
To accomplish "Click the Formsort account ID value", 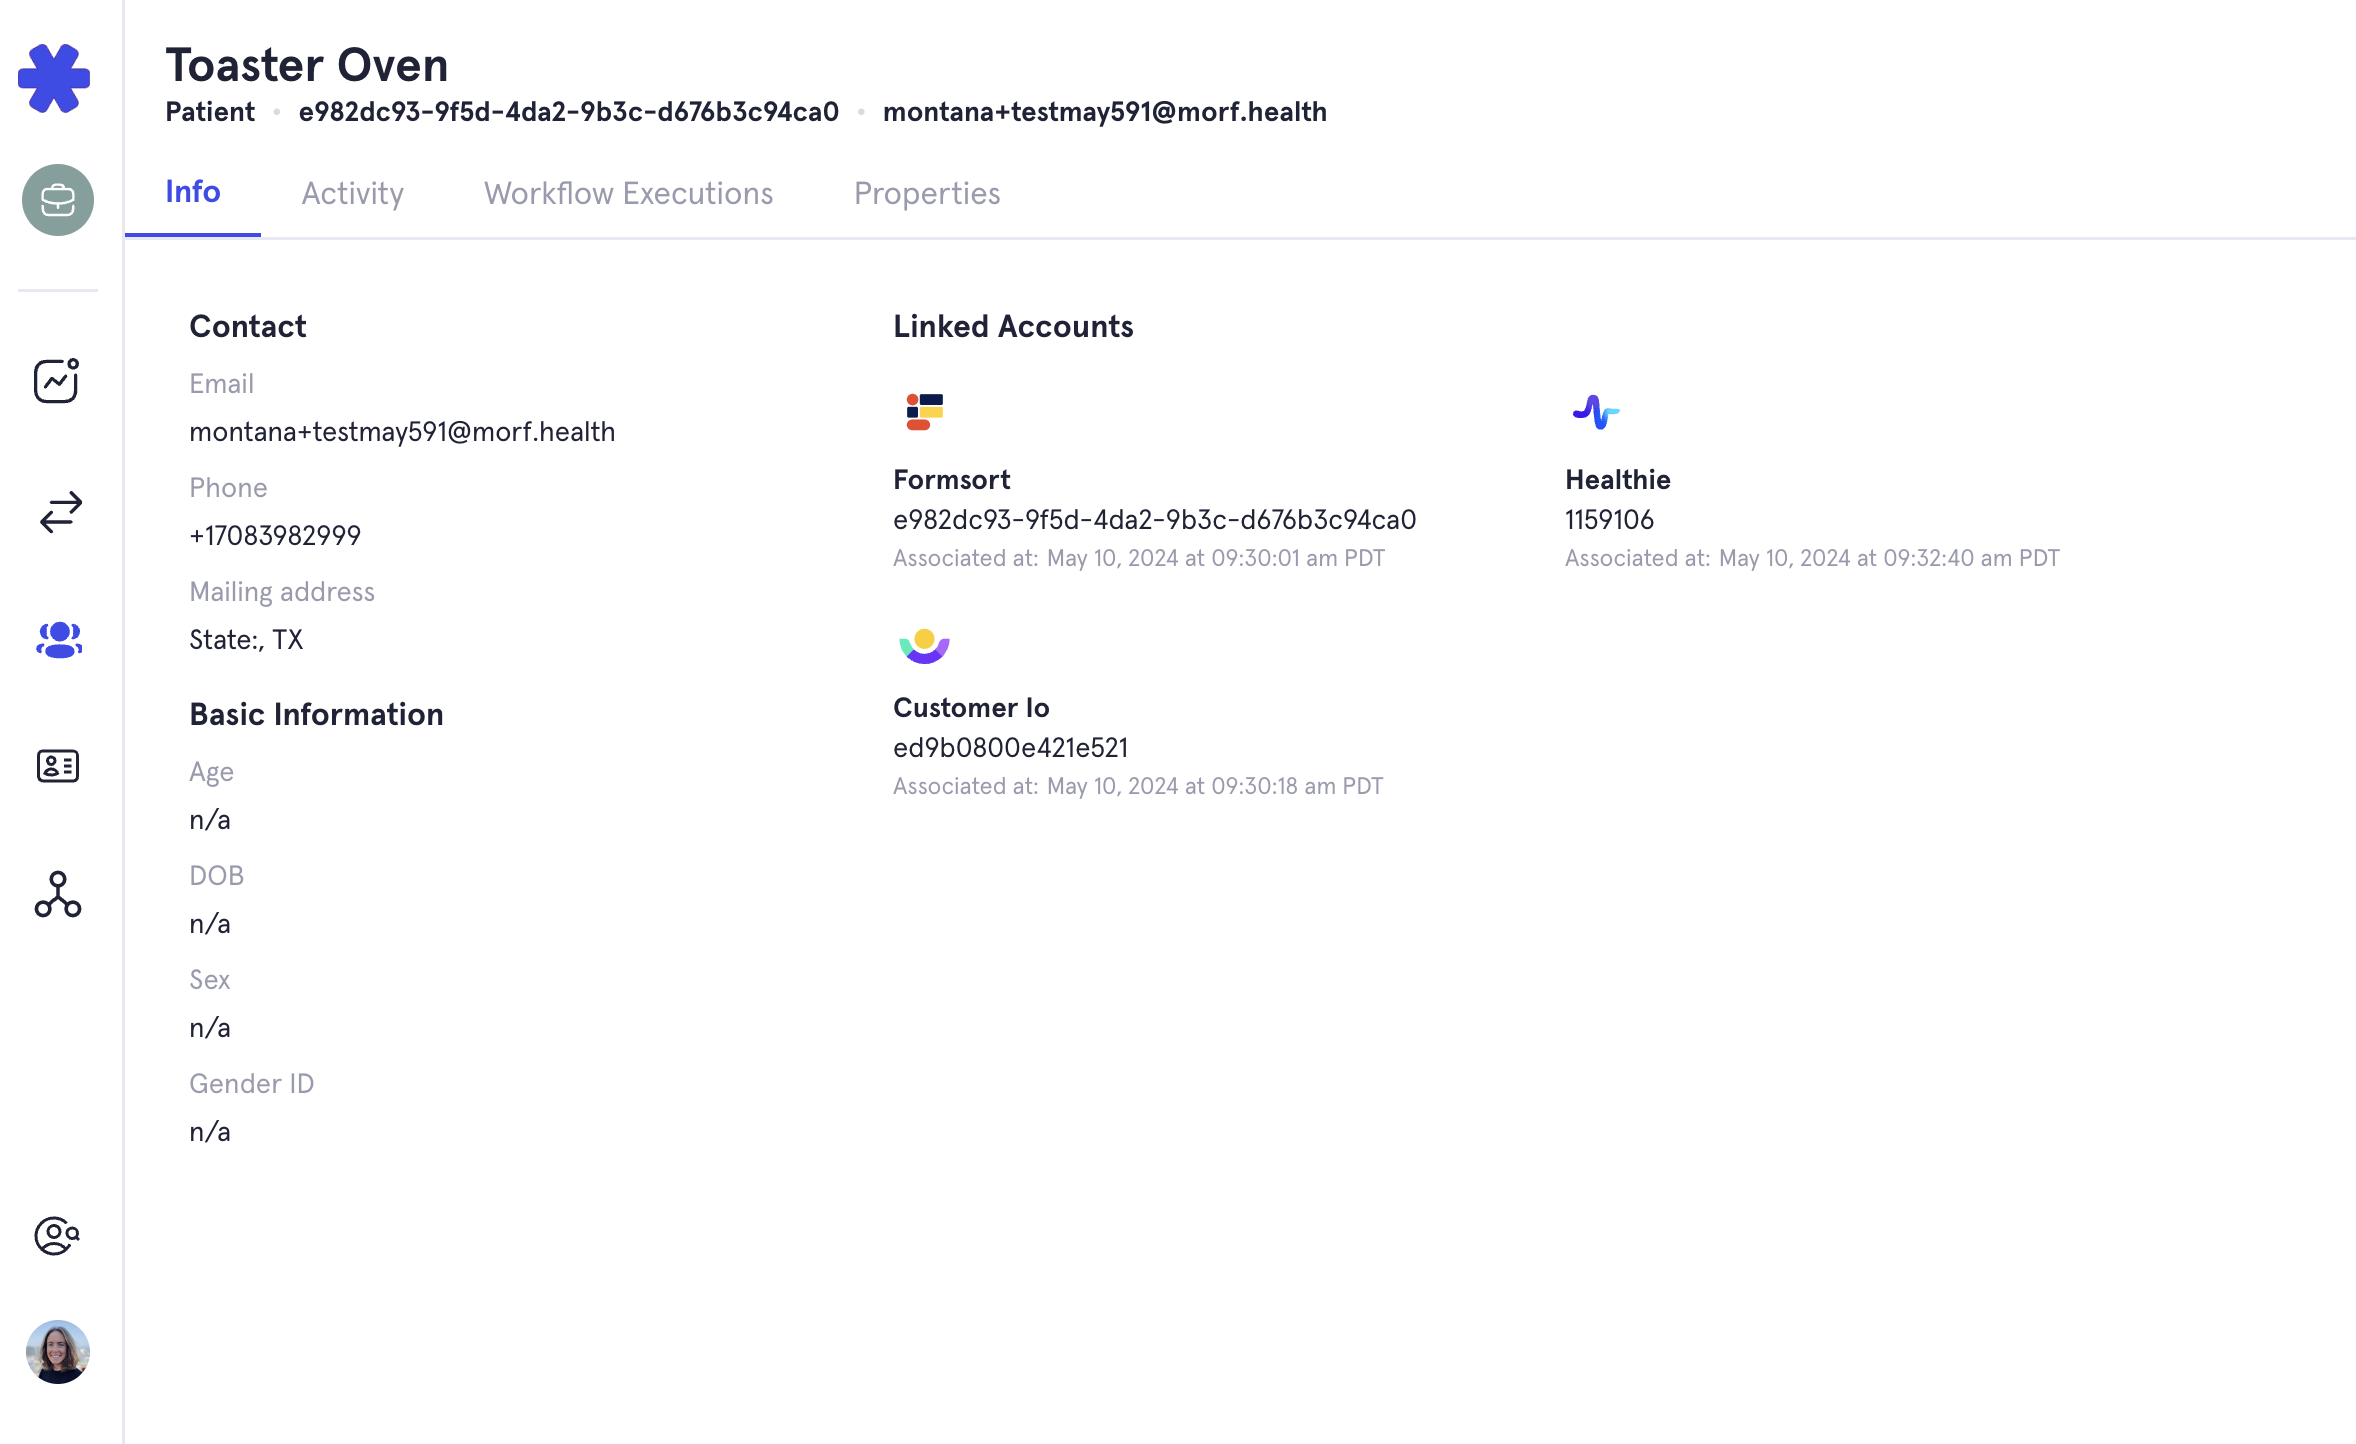I will coord(1154,520).
